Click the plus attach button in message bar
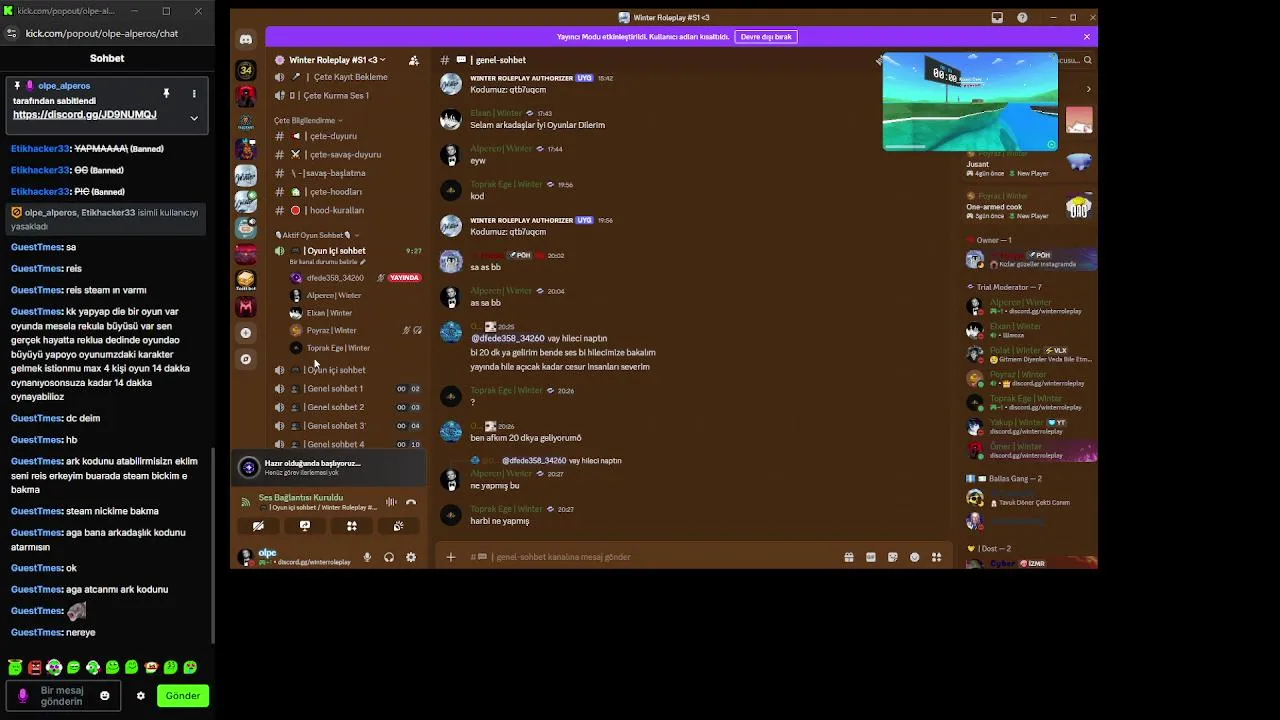1280x720 pixels. coord(451,557)
